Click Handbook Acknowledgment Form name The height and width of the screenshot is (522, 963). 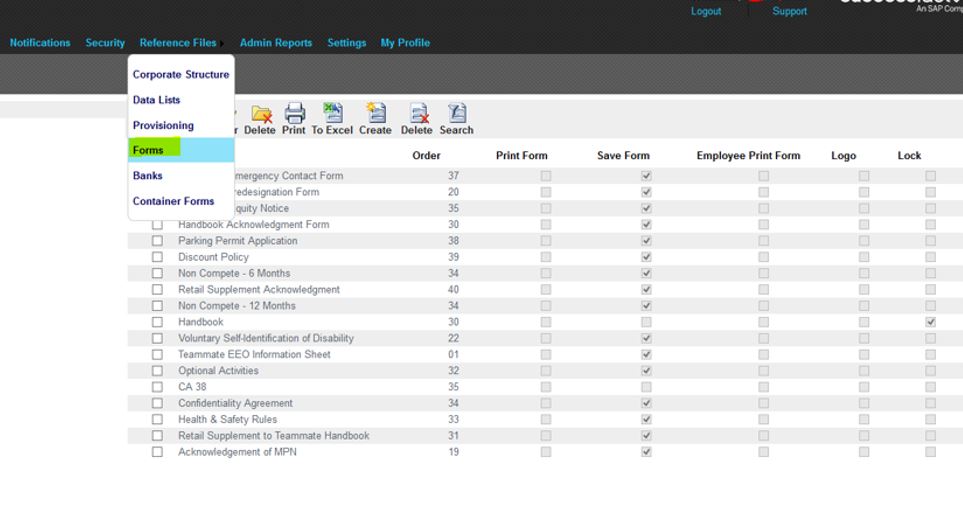[254, 225]
